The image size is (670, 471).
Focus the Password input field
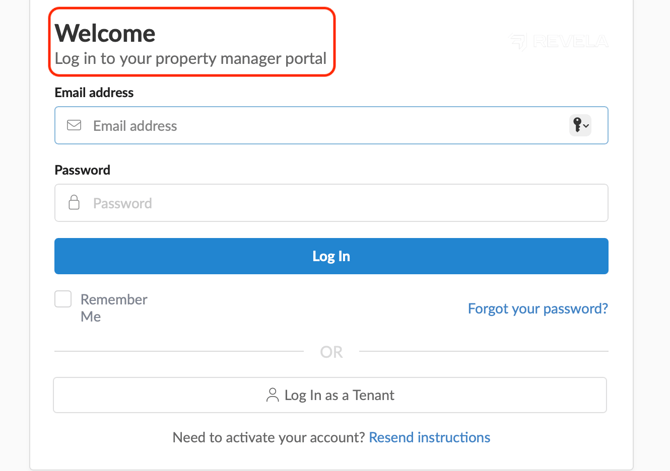click(x=331, y=203)
